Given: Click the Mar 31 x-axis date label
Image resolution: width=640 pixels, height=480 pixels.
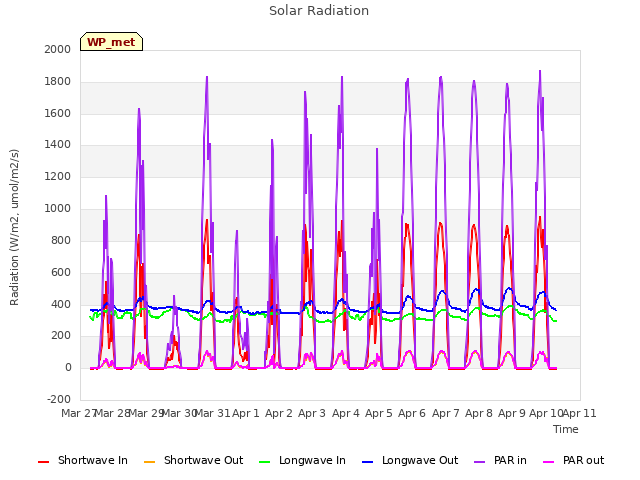Looking at the screenshot, I should [x=213, y=413].
